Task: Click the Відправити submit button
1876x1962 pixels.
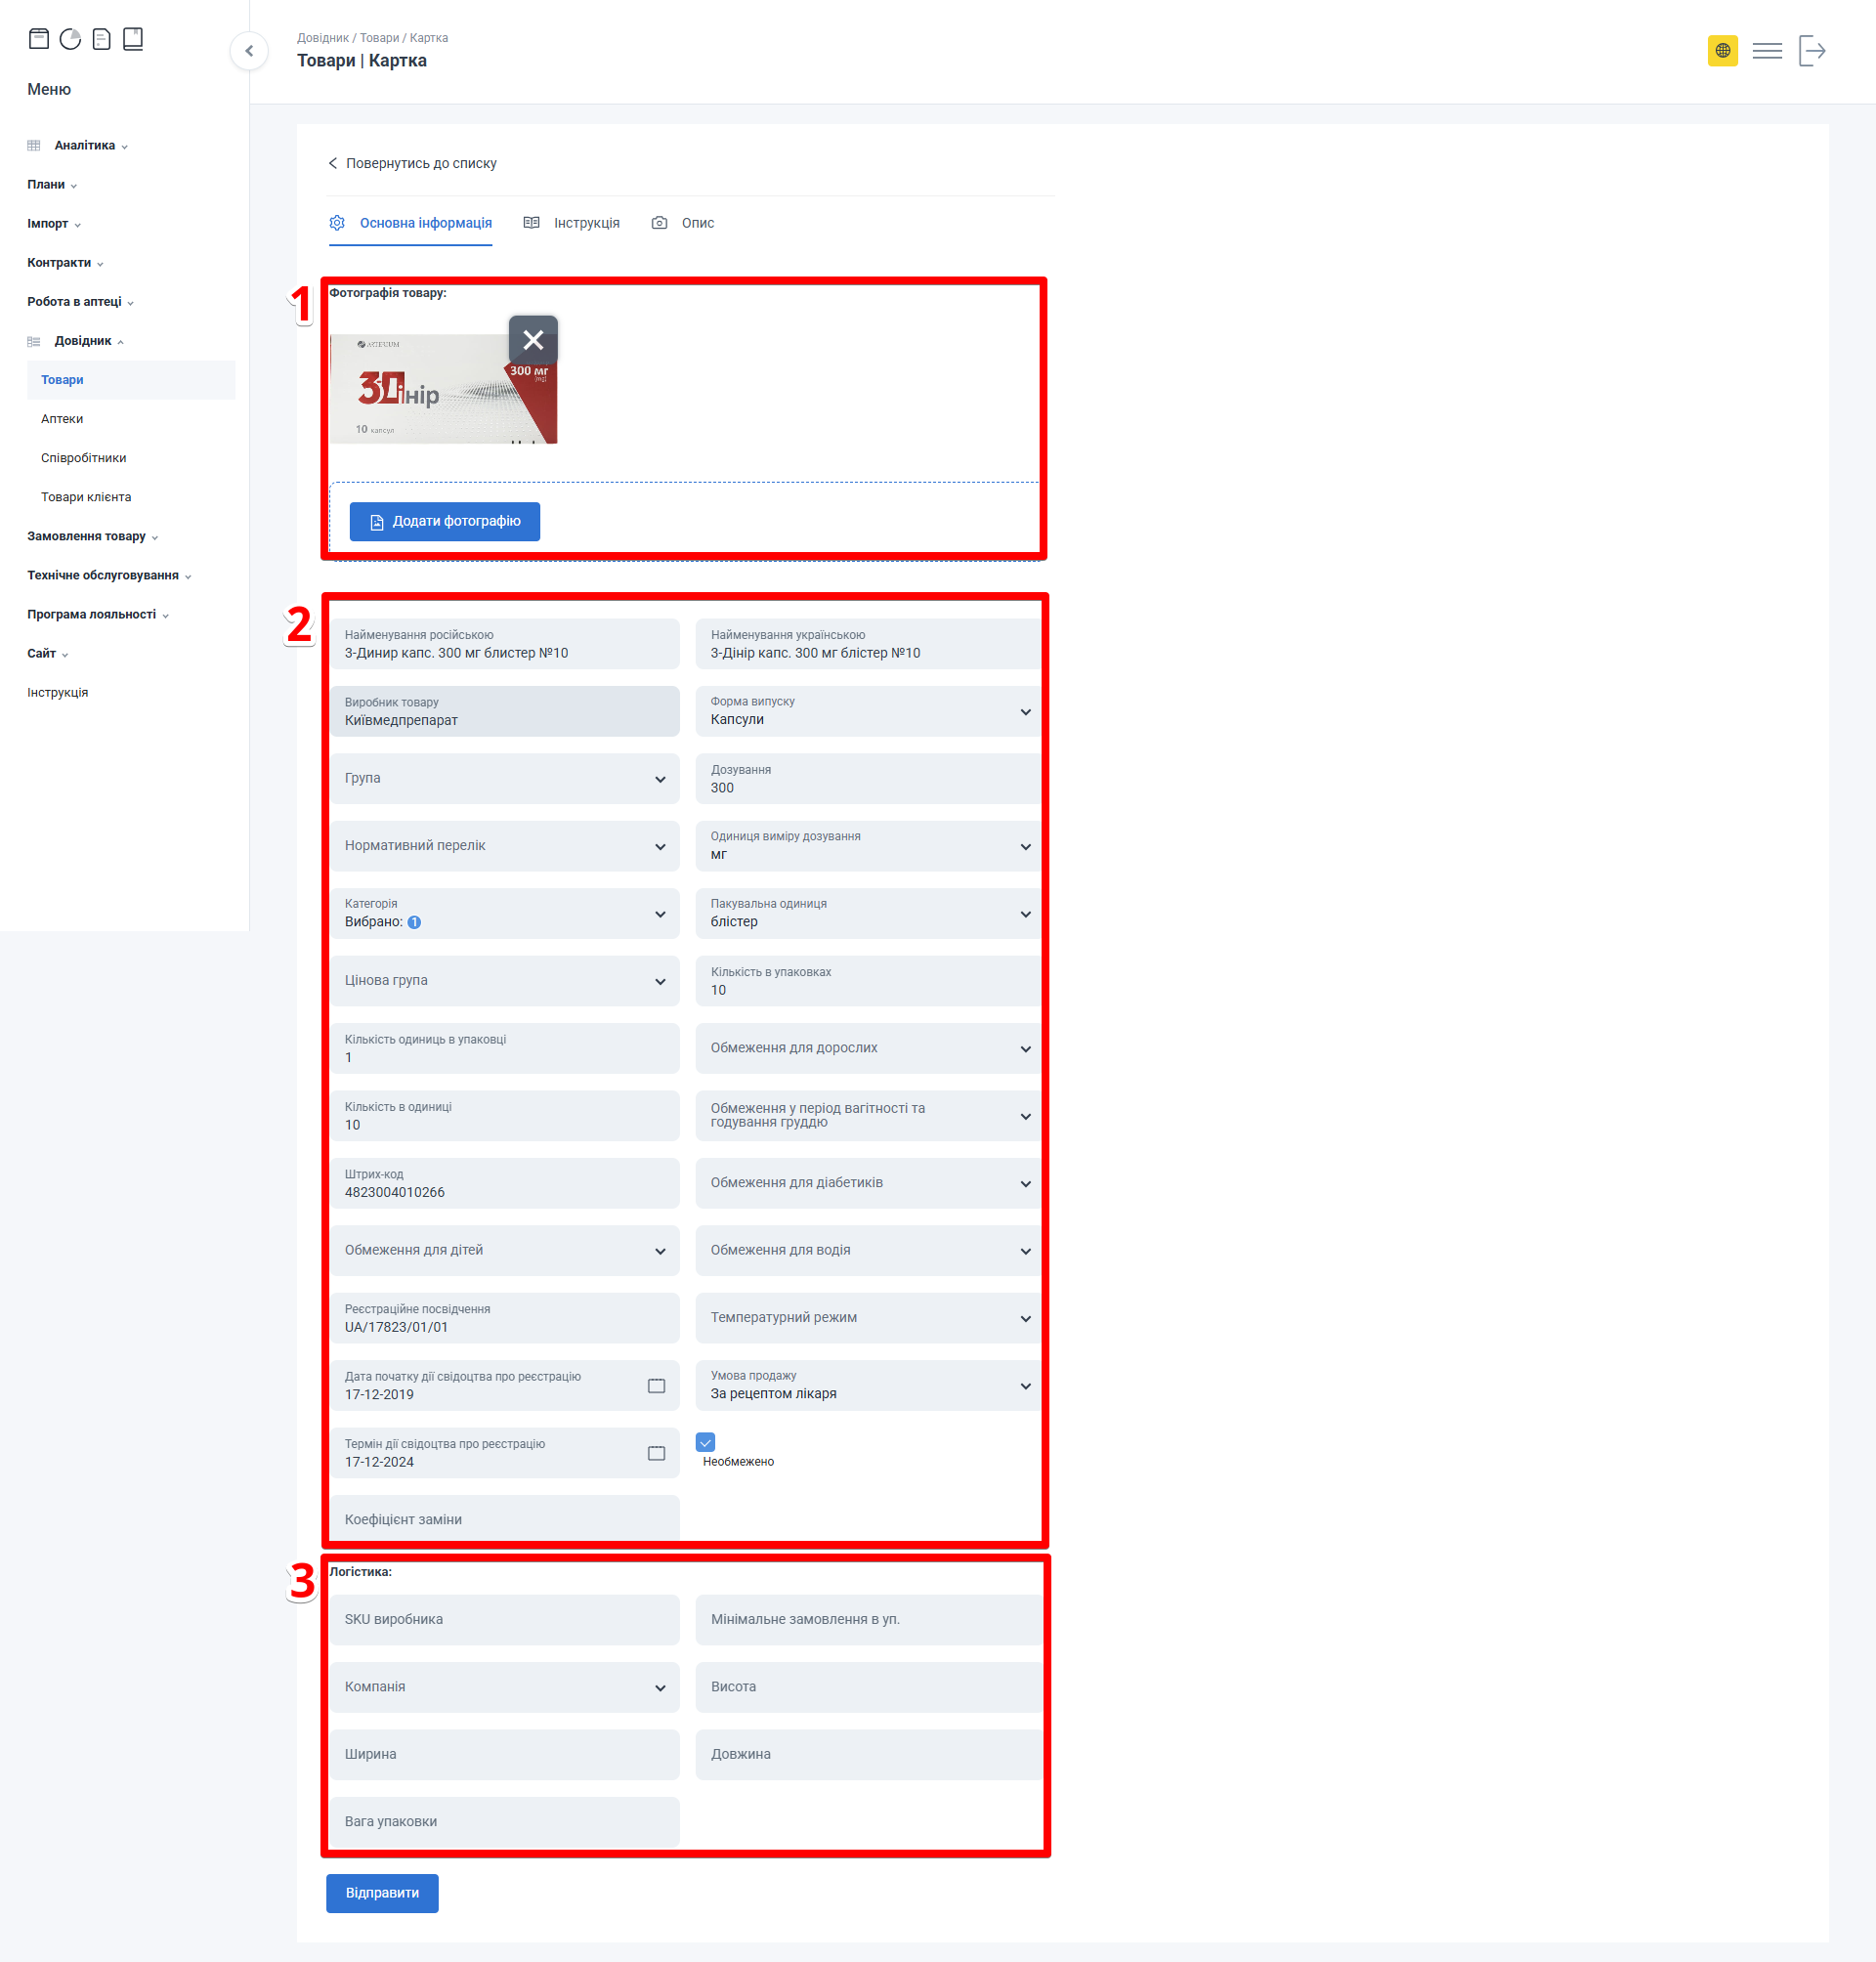Action: click(382, 1893)
